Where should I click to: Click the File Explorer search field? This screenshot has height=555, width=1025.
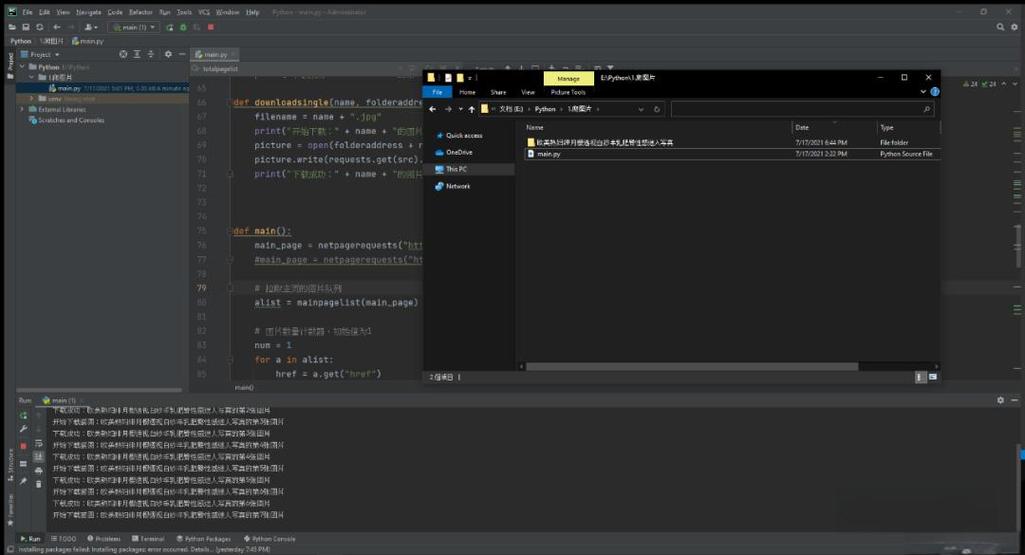(802, 109)
